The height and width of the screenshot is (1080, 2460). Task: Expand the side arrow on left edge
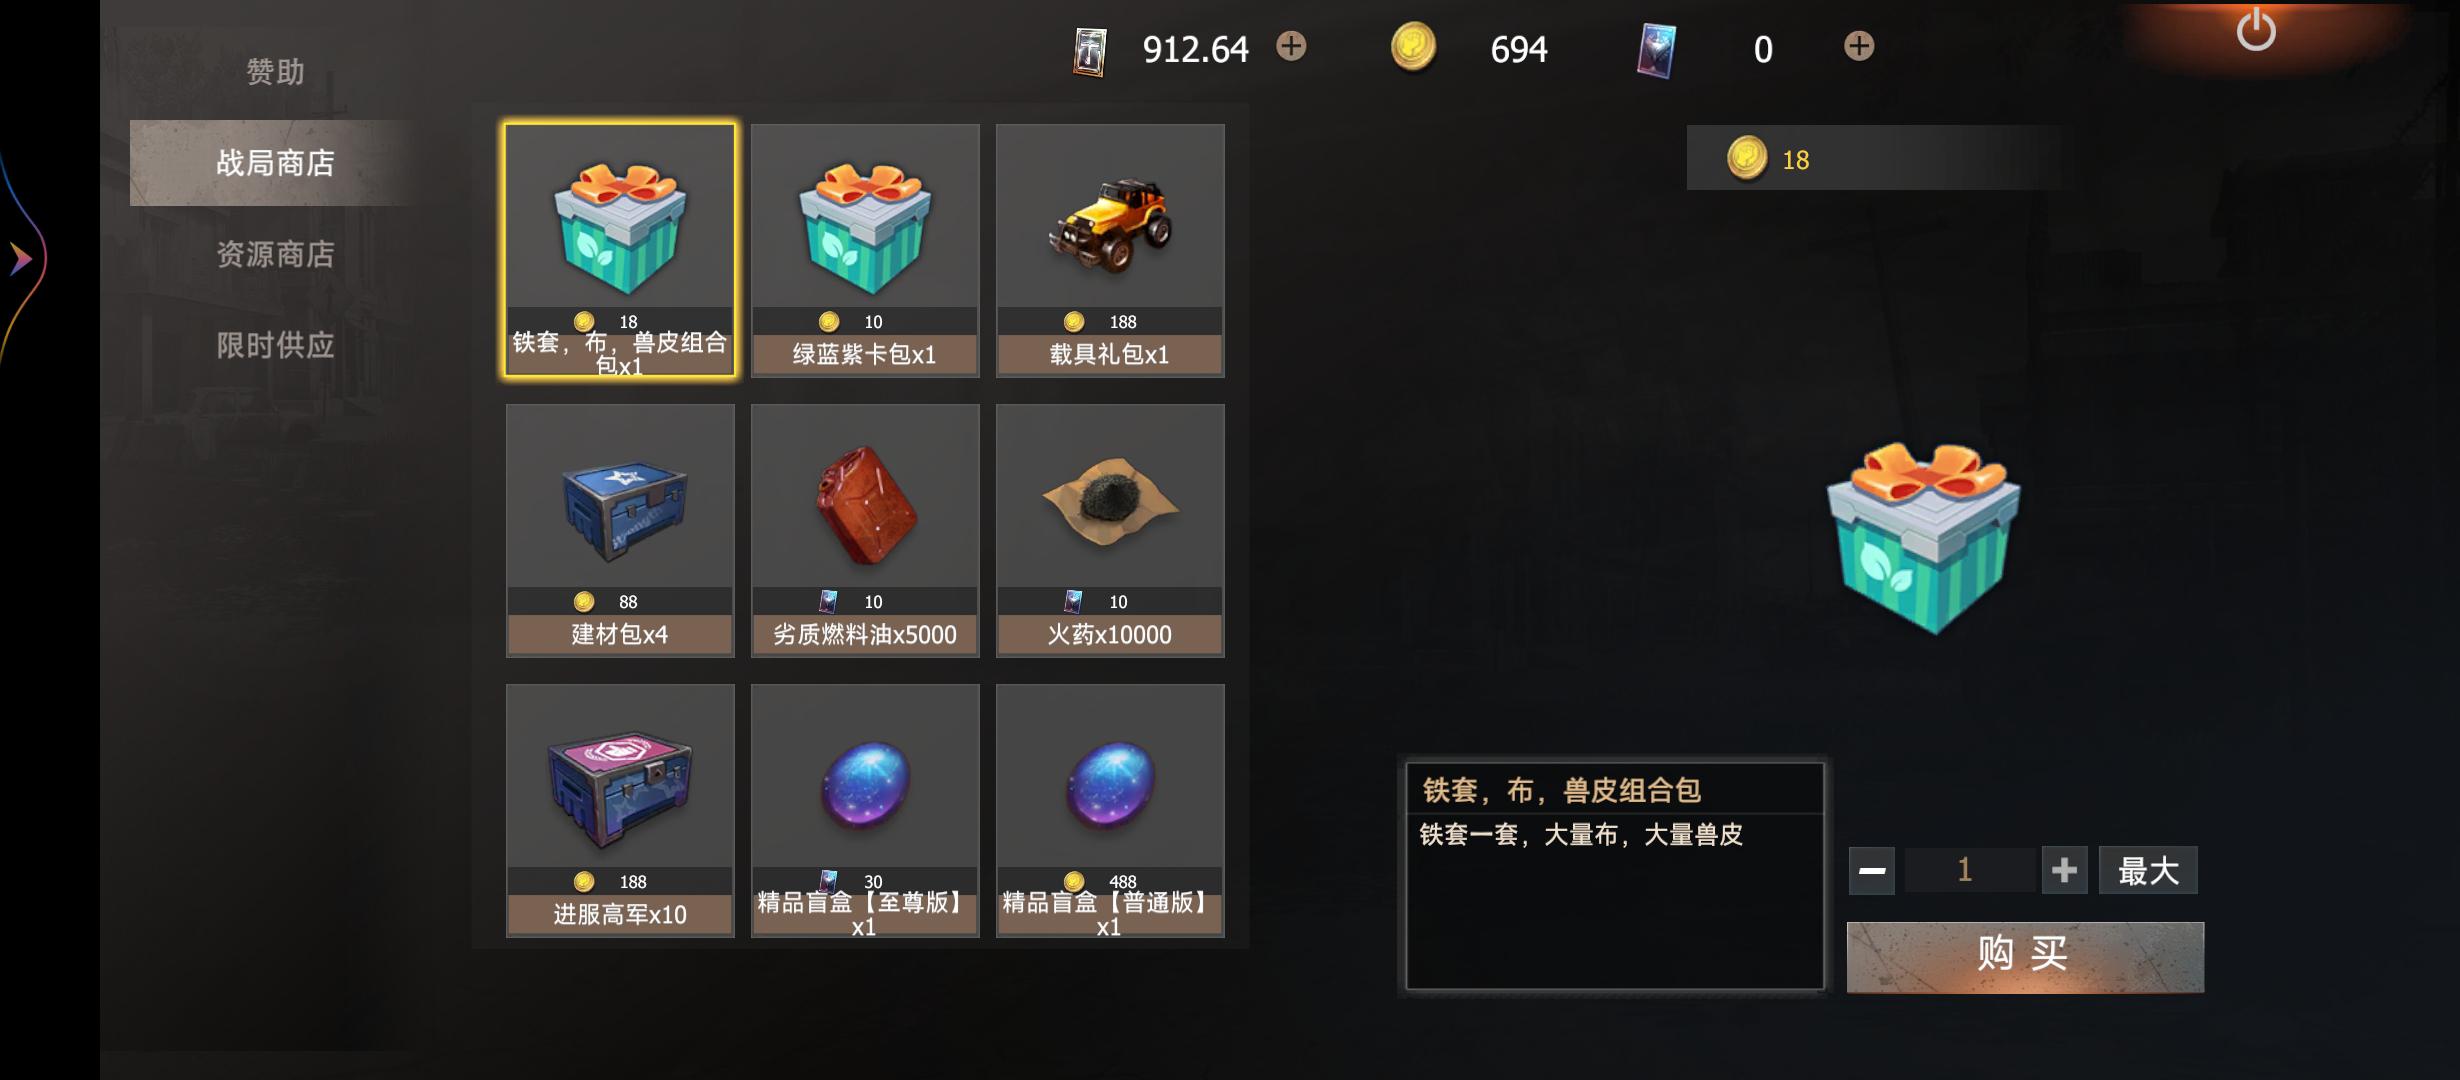coord(20,260)
